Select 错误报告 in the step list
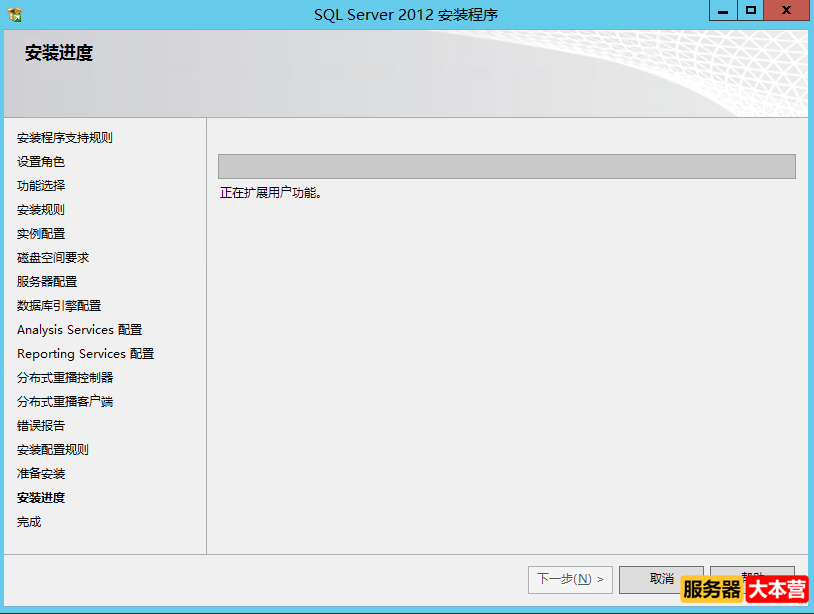814x614 pixels. coord(41,426)
